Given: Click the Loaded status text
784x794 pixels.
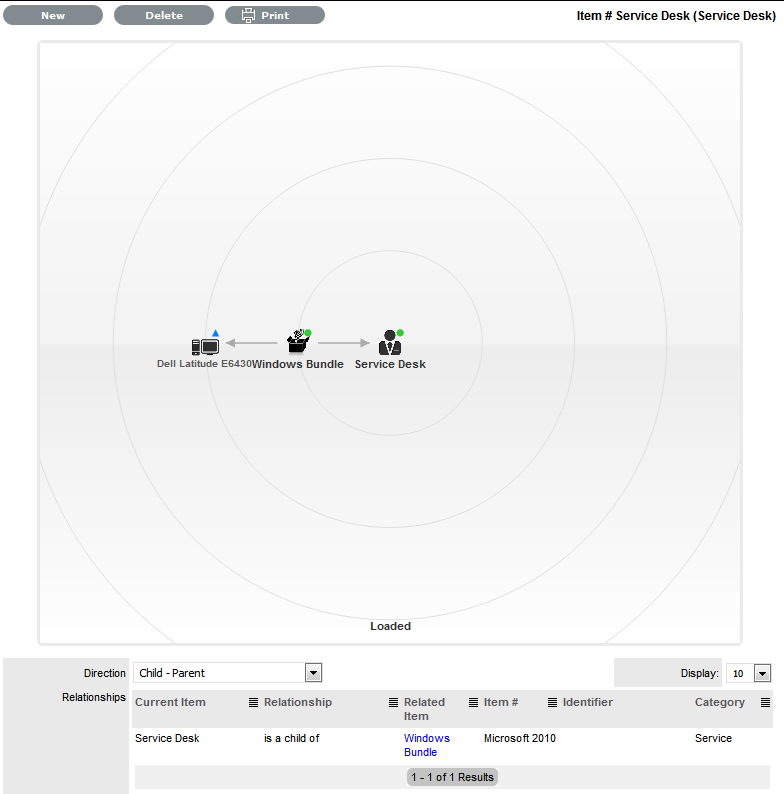Looking at the screenshot, I should click(390, 626).
